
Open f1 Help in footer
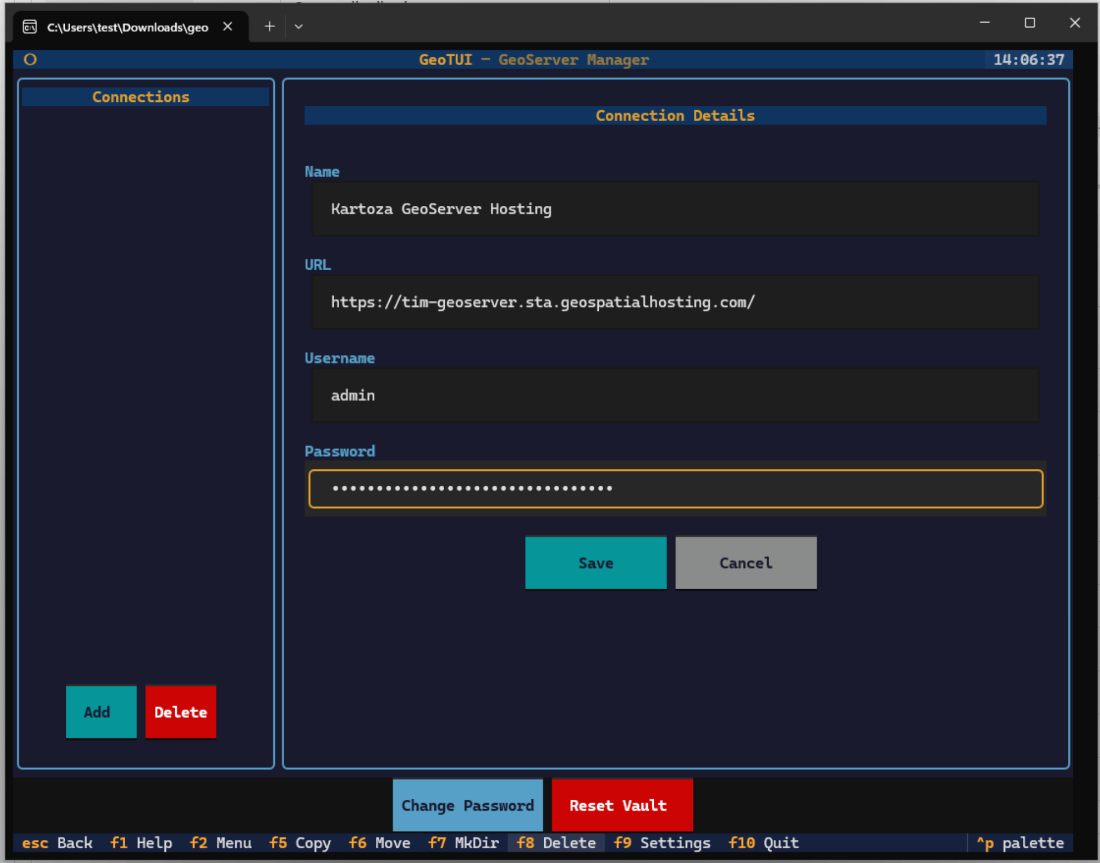[141, 843]
